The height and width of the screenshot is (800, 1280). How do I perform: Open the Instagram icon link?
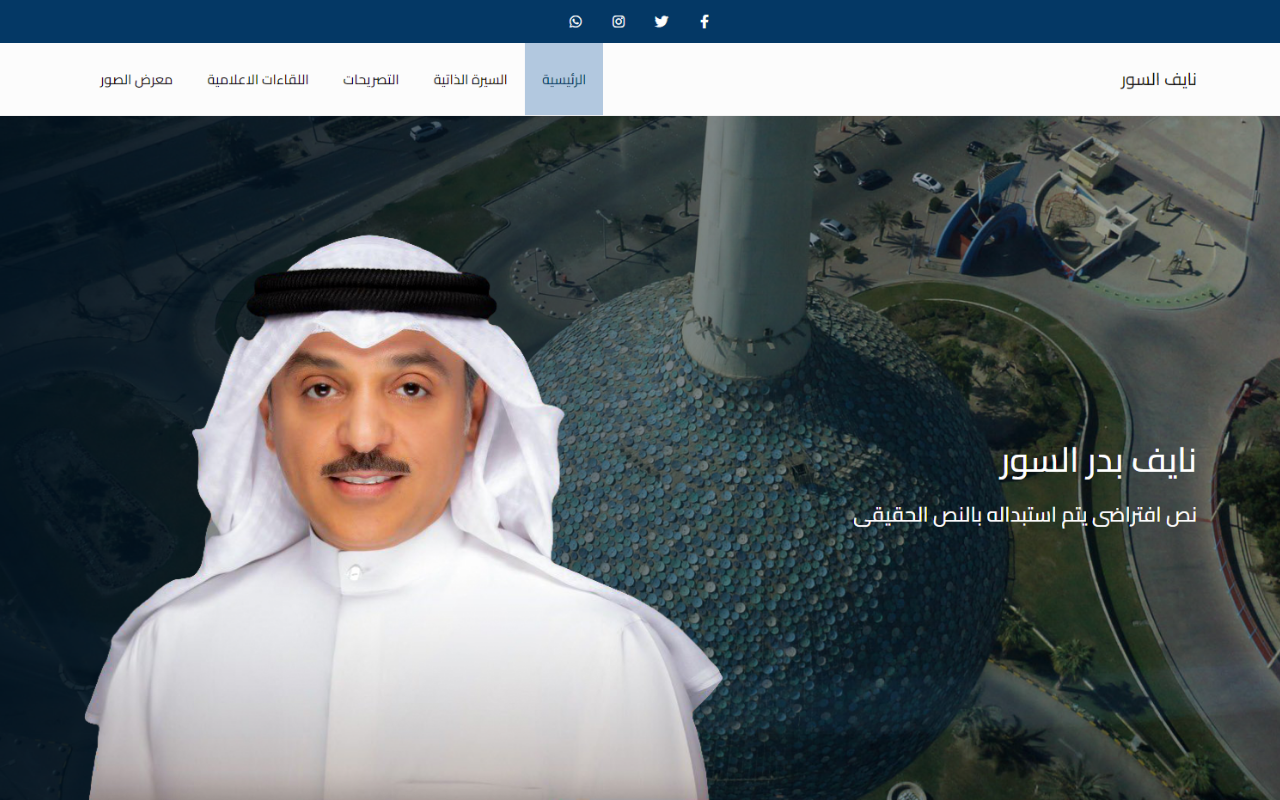coord(619,21)
